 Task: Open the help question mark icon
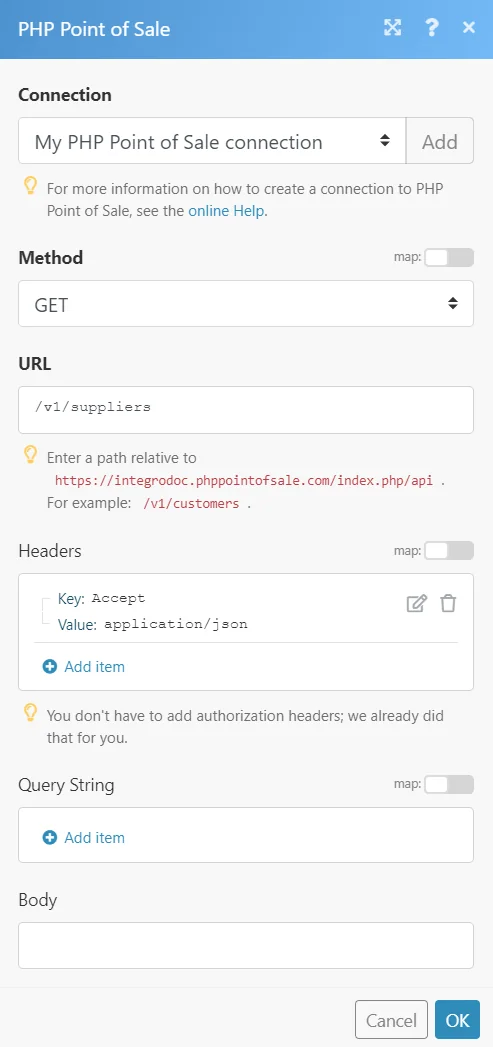point(432,27)
